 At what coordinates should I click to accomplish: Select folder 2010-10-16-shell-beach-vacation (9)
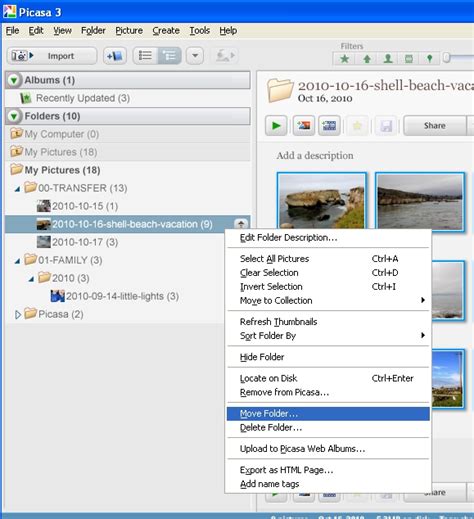tap(128, 224)
